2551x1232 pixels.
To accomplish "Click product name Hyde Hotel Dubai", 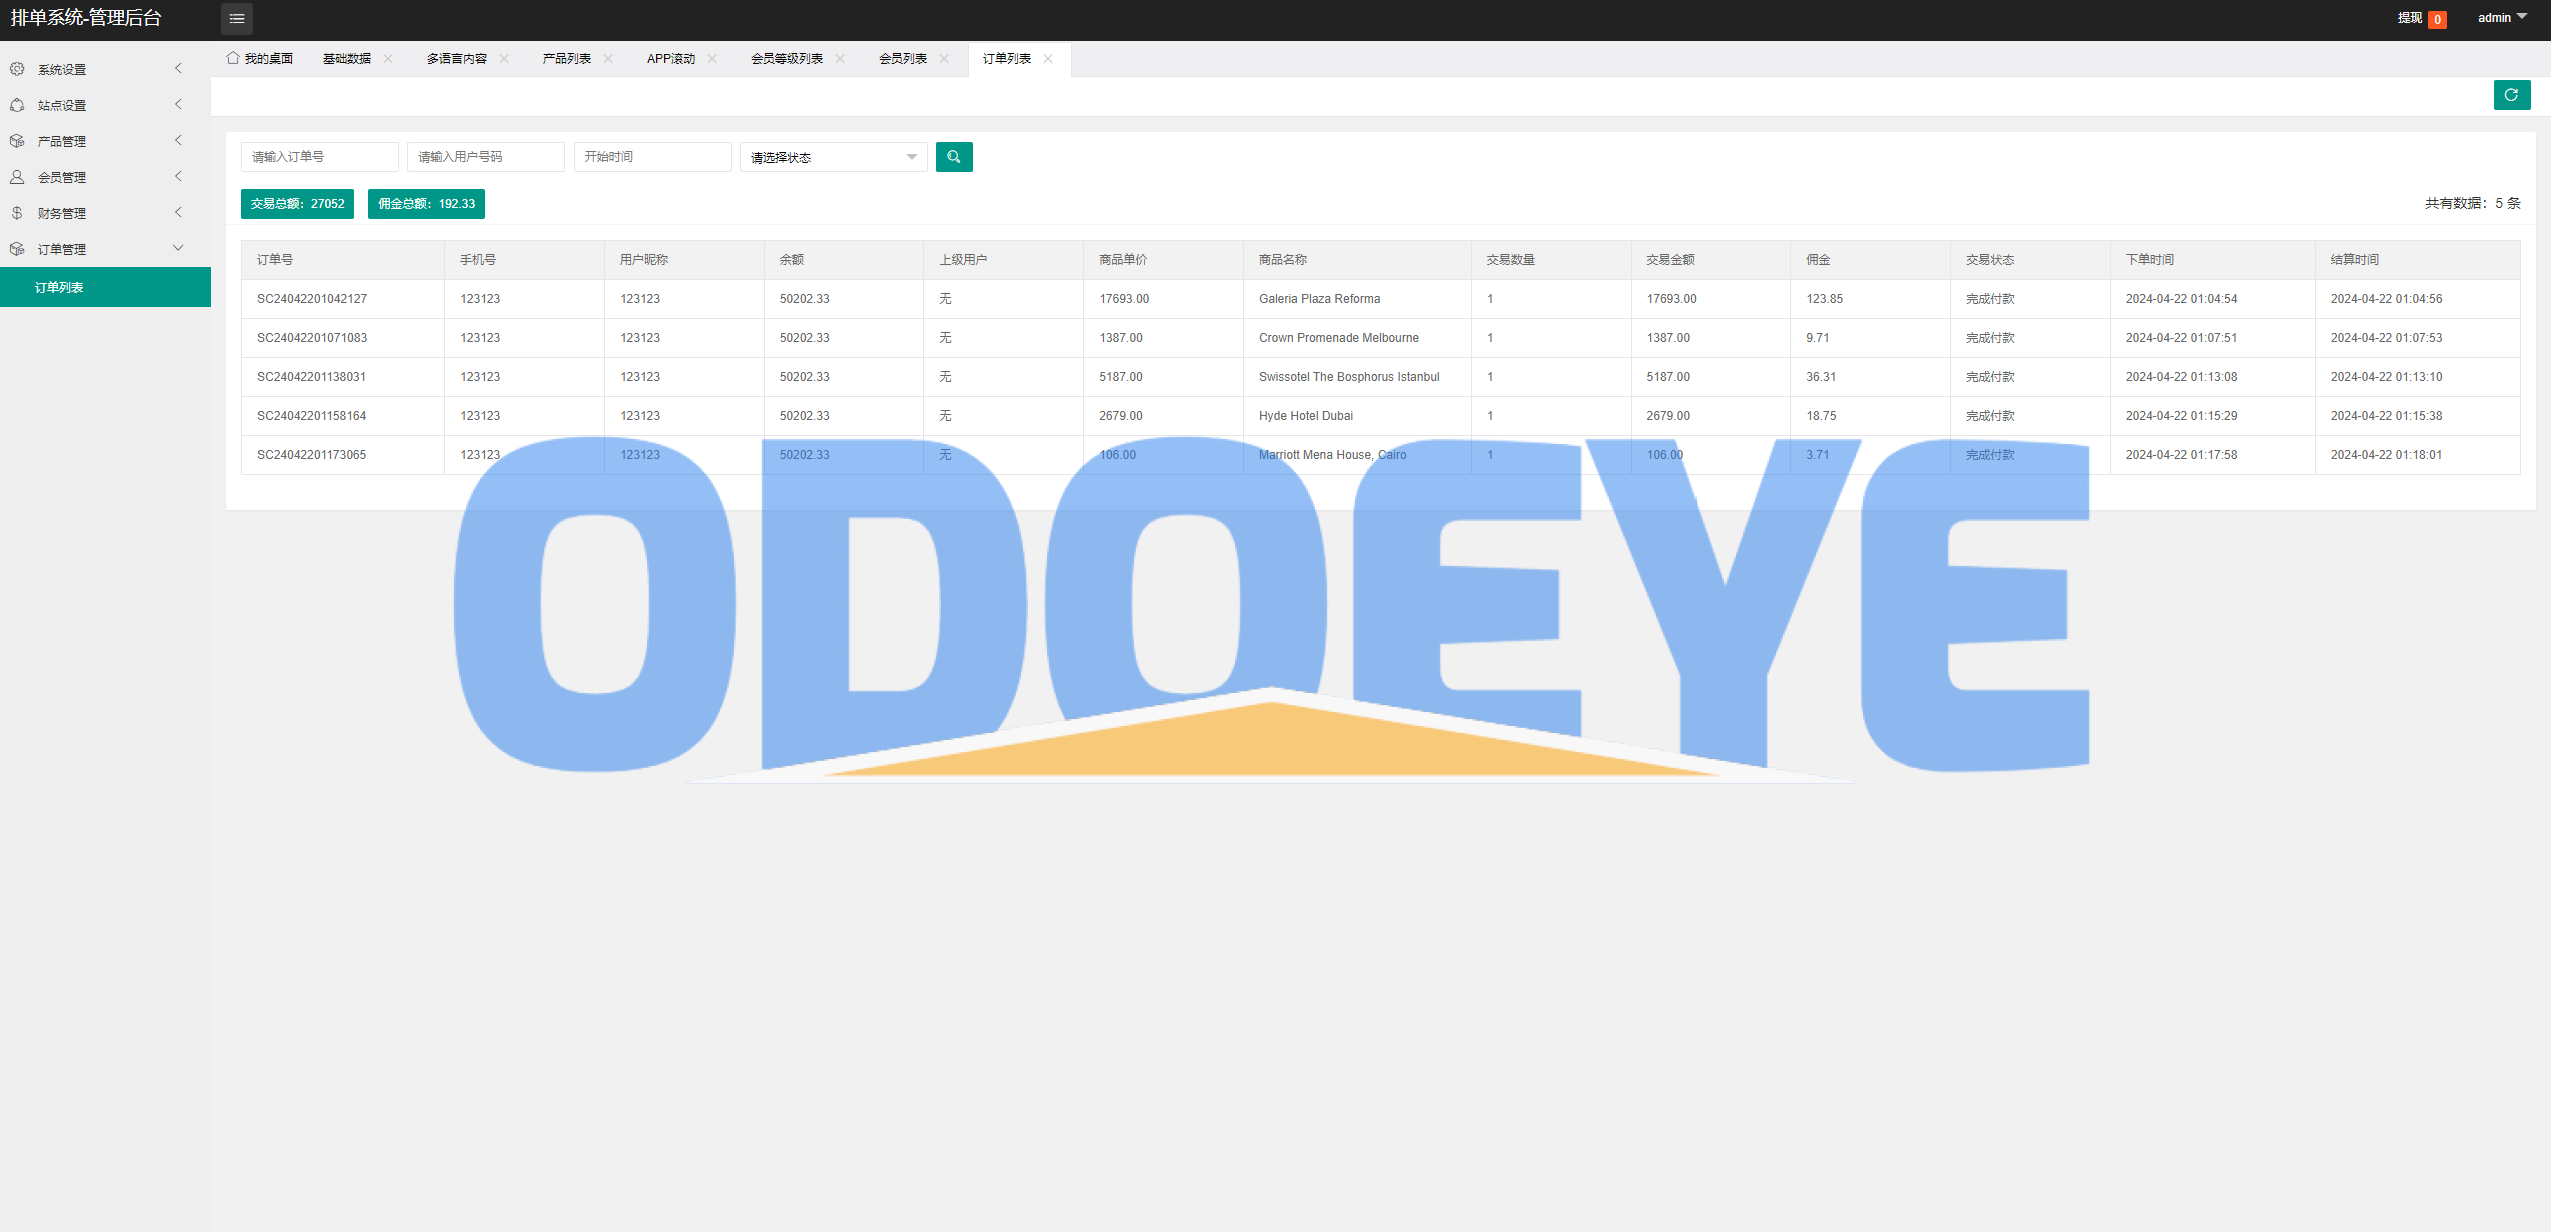I will [1306, 416].
